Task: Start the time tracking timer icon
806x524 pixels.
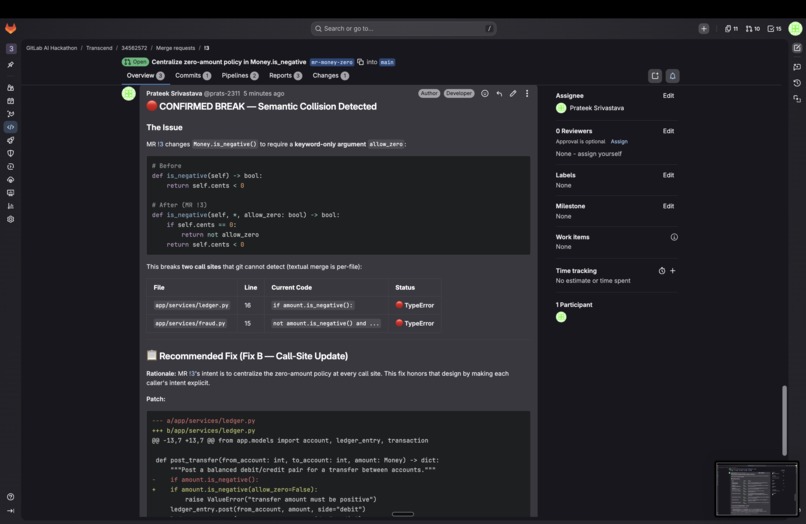Action: click(x=662, y=270)
